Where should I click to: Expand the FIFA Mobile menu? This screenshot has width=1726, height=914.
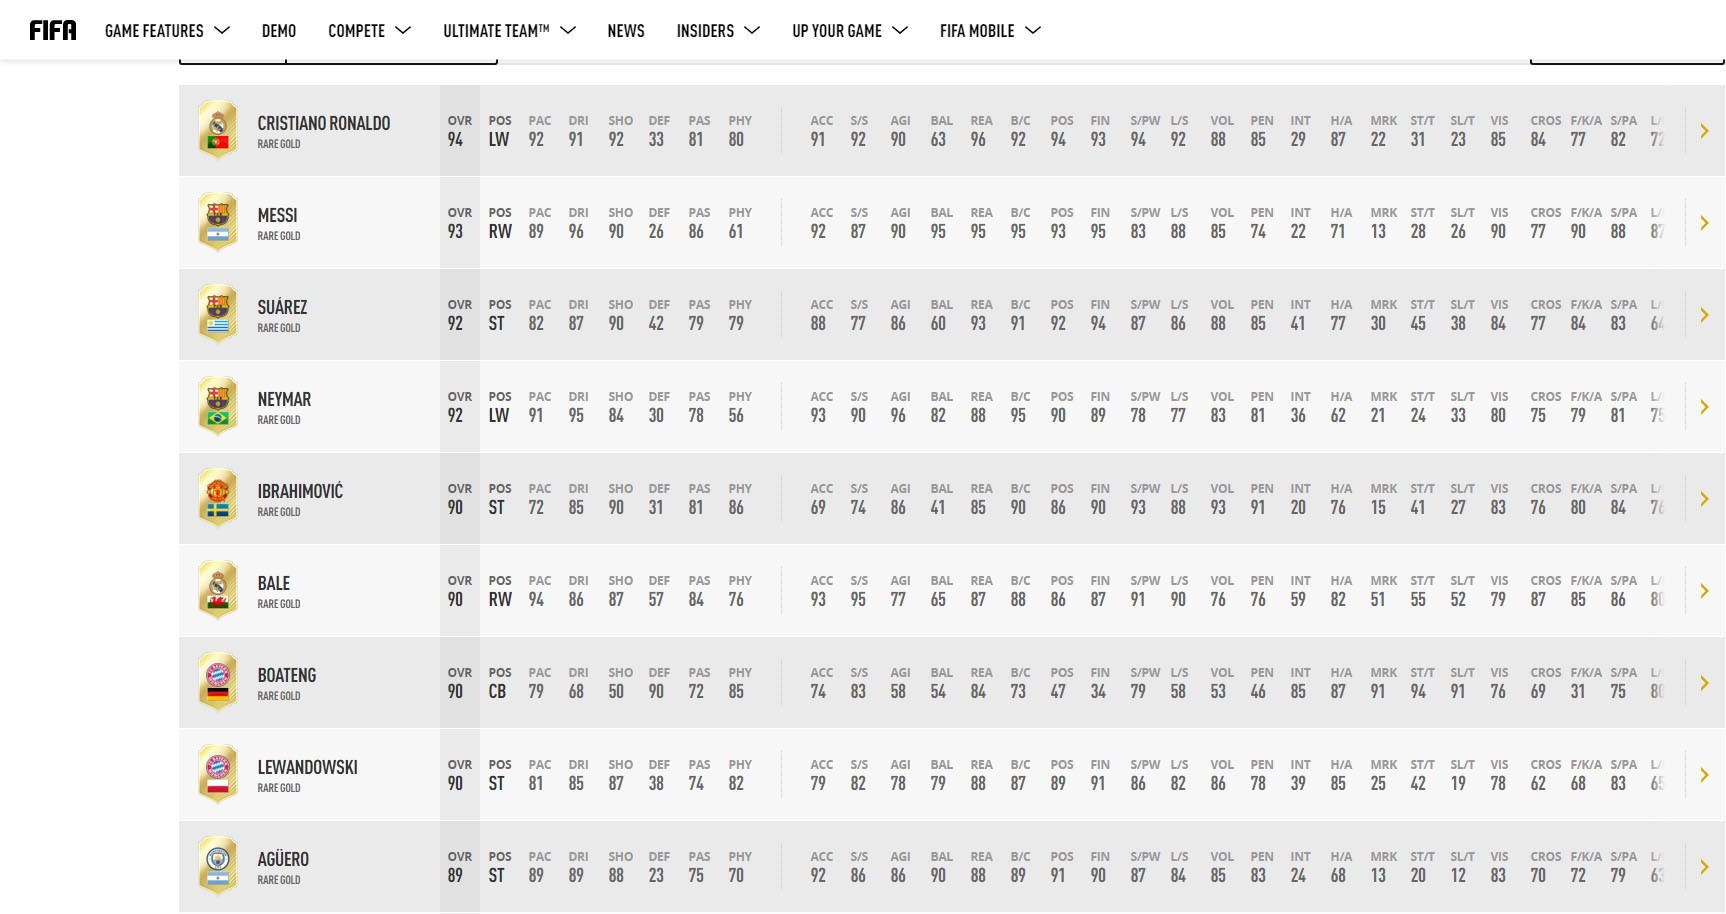990,31
